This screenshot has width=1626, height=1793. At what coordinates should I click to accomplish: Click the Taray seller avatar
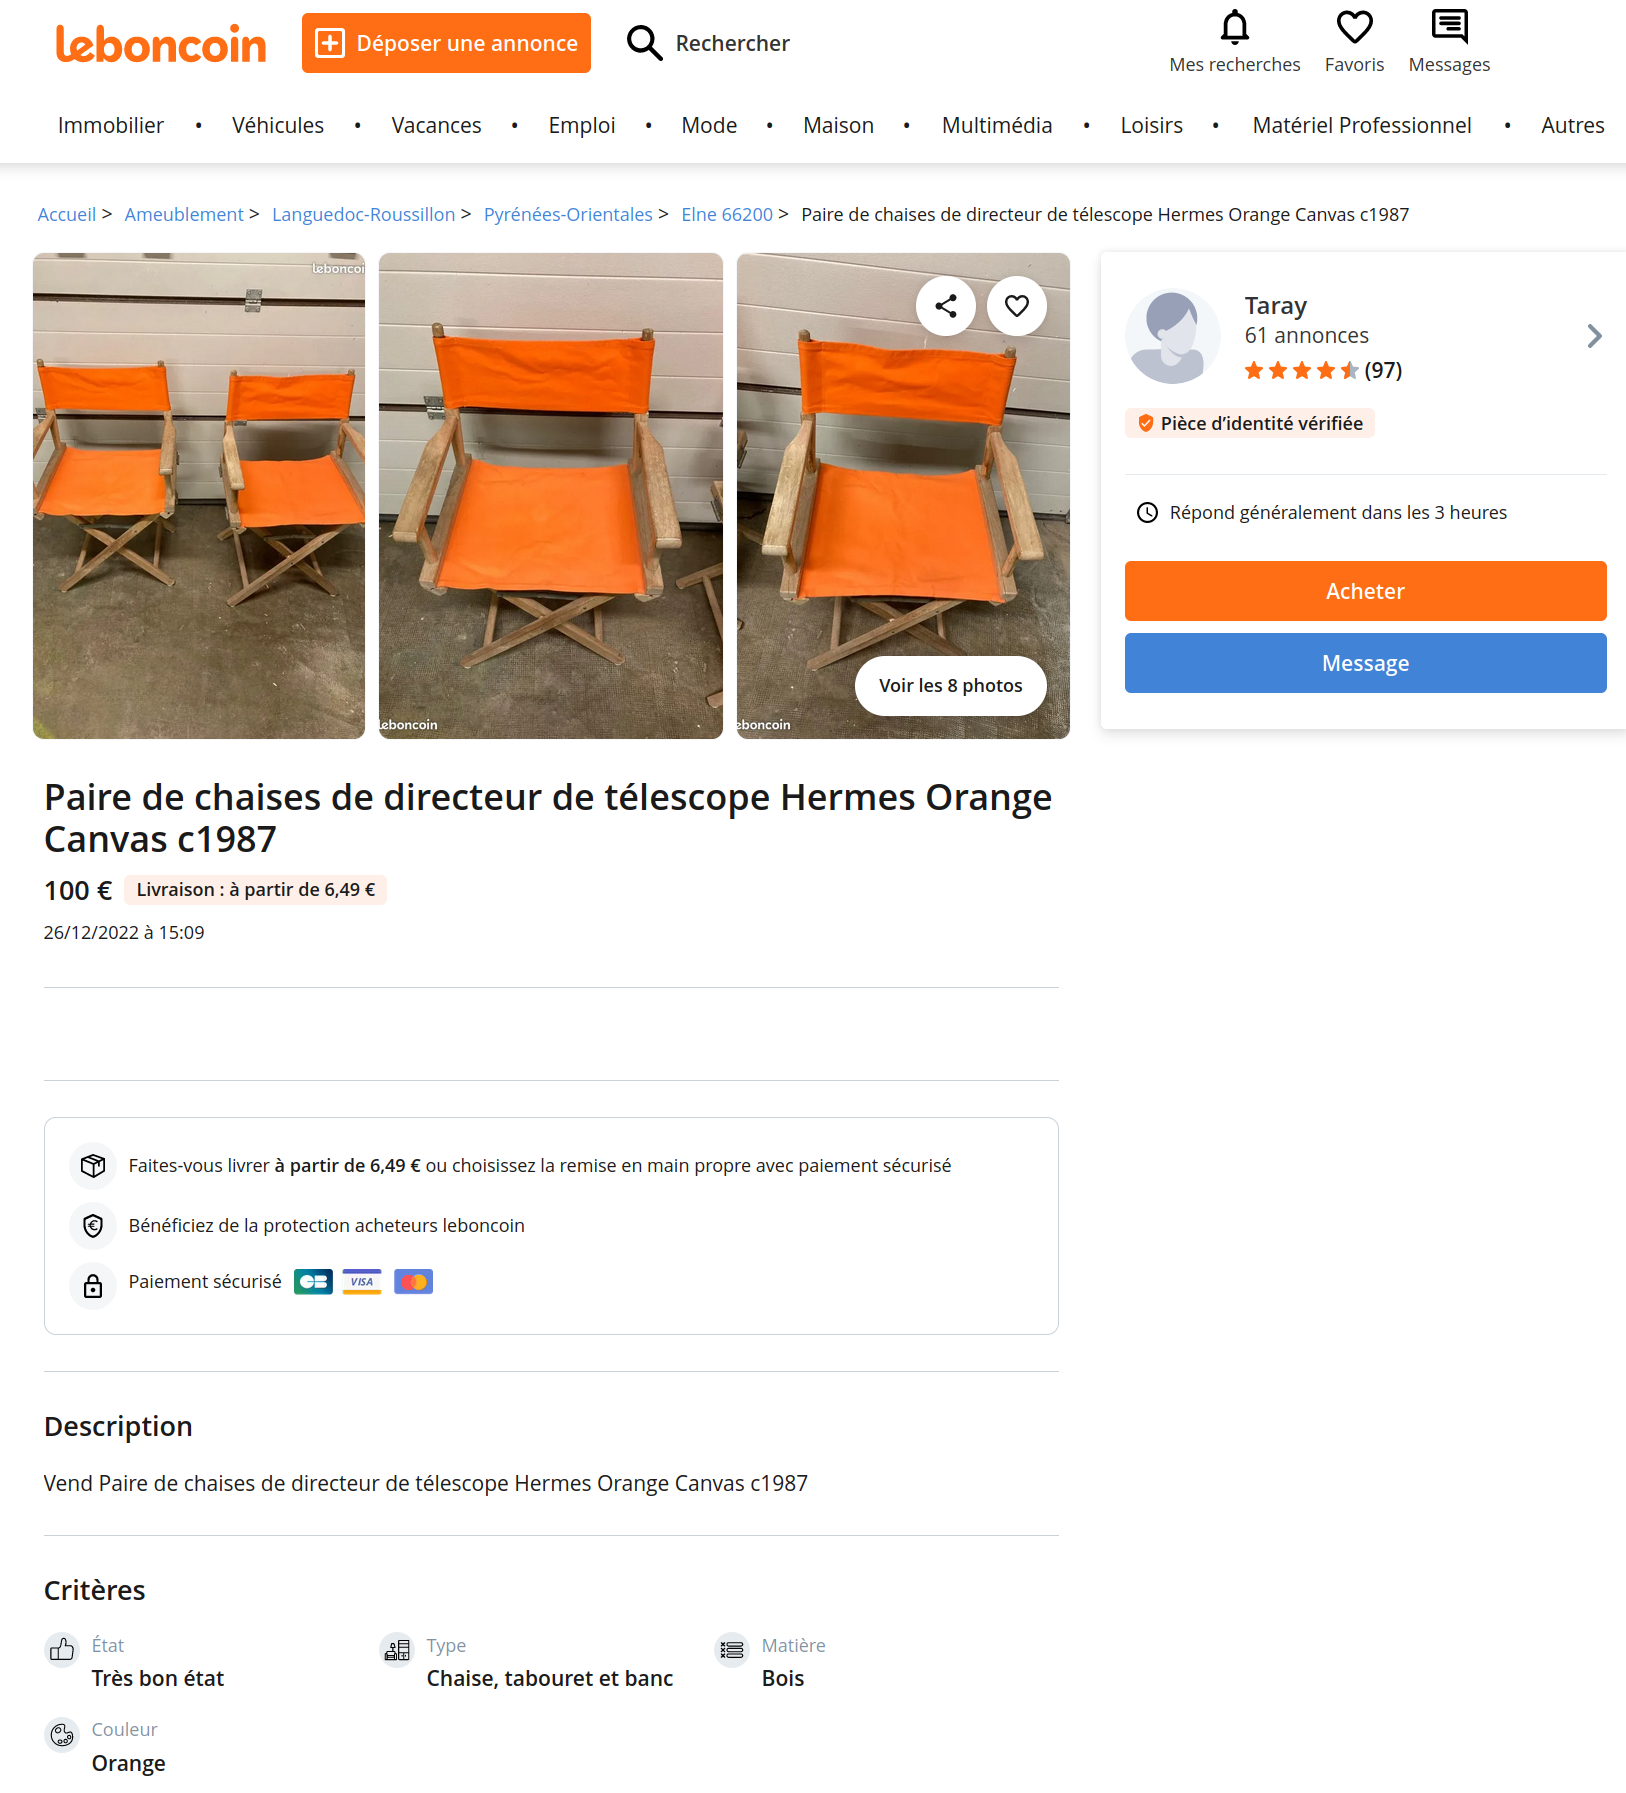click(1172, 337)
